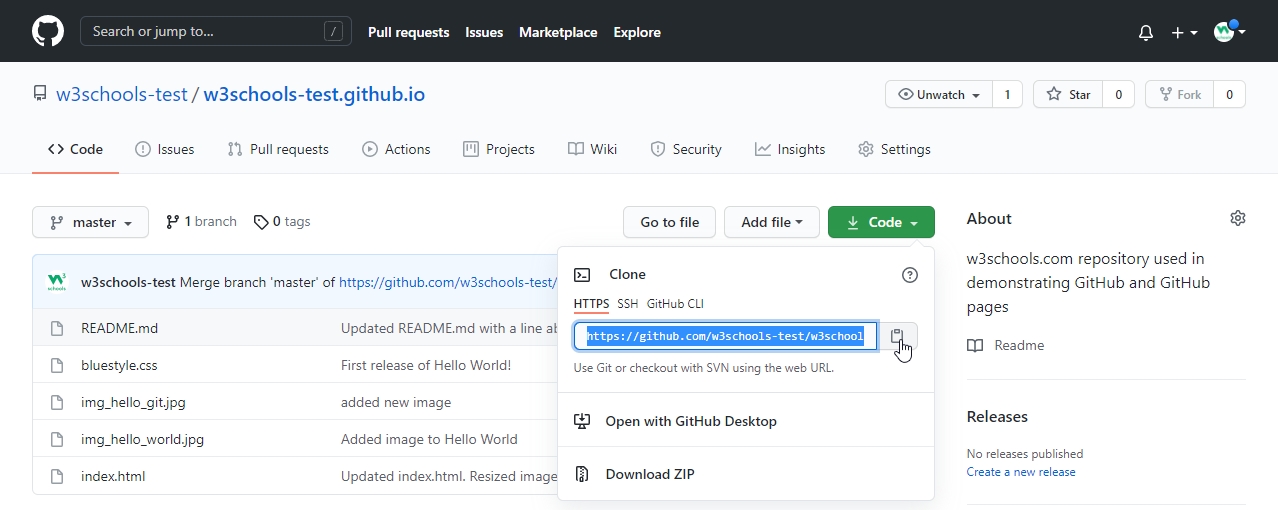1278x510 pixels.
Task: Select the SSH clone tab
Action: click(627, 304)
